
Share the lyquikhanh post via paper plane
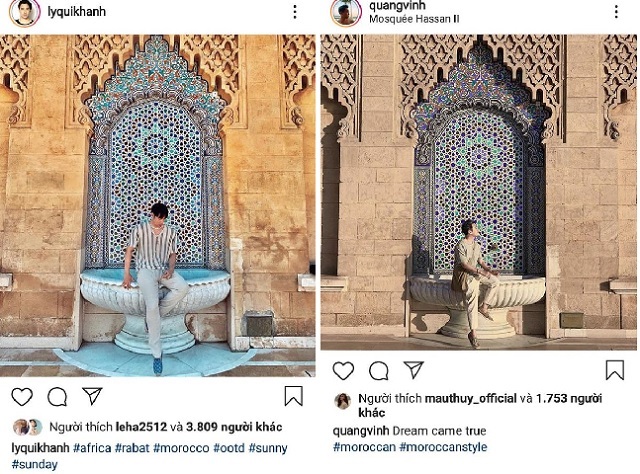pos(92,396)
